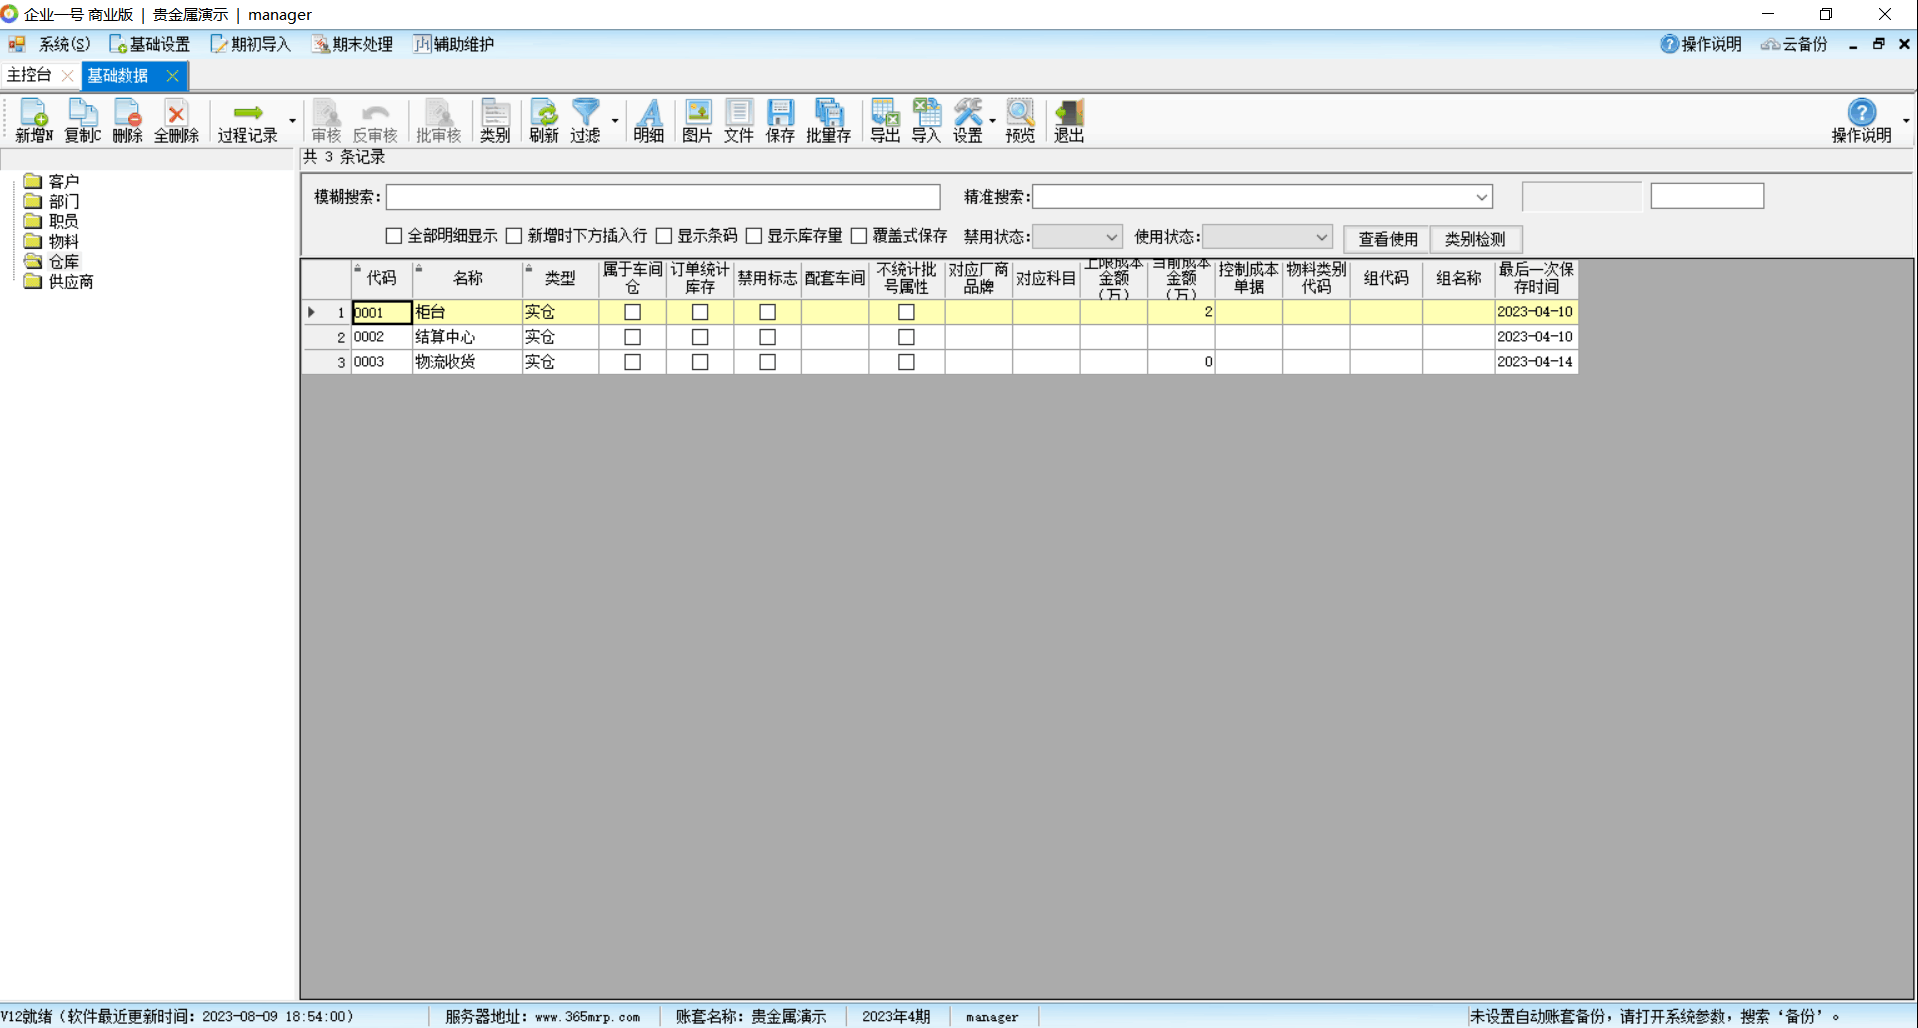Click the 查看使用 button
Image resolution: width=1918 pixels, height=1028 pixels.
point(1387,239)
